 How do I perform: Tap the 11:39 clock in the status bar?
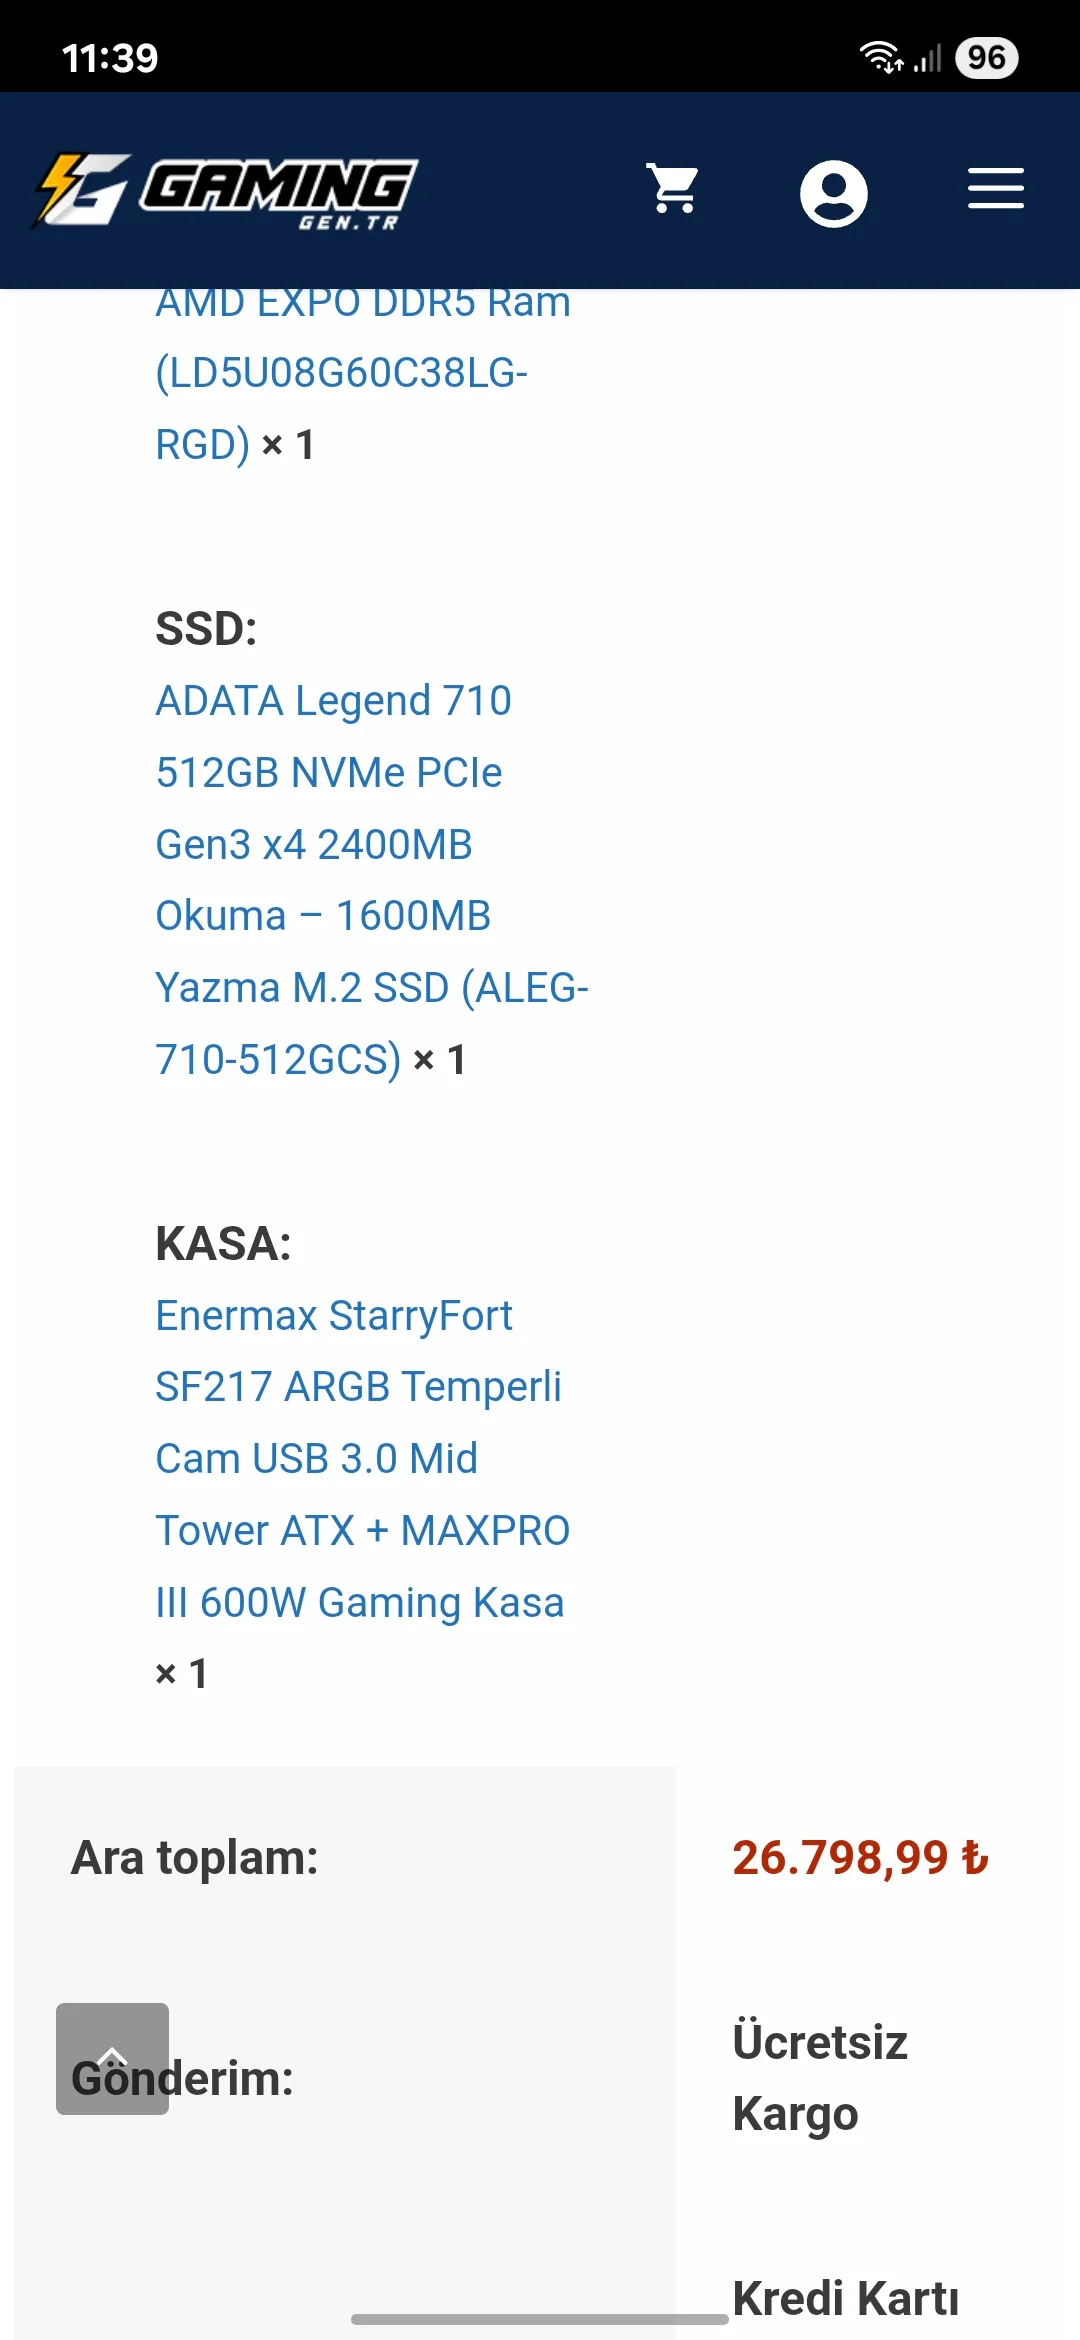110,58
